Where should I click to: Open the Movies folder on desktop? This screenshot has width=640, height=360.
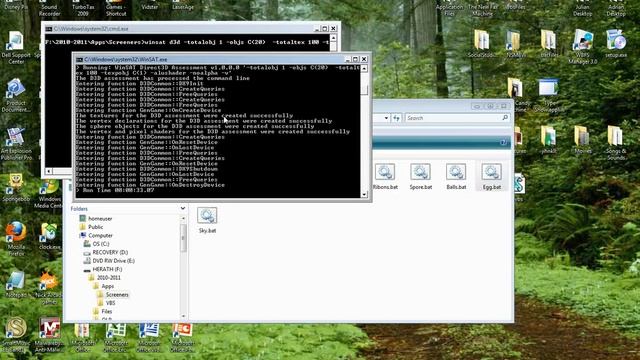click(582, 140)
